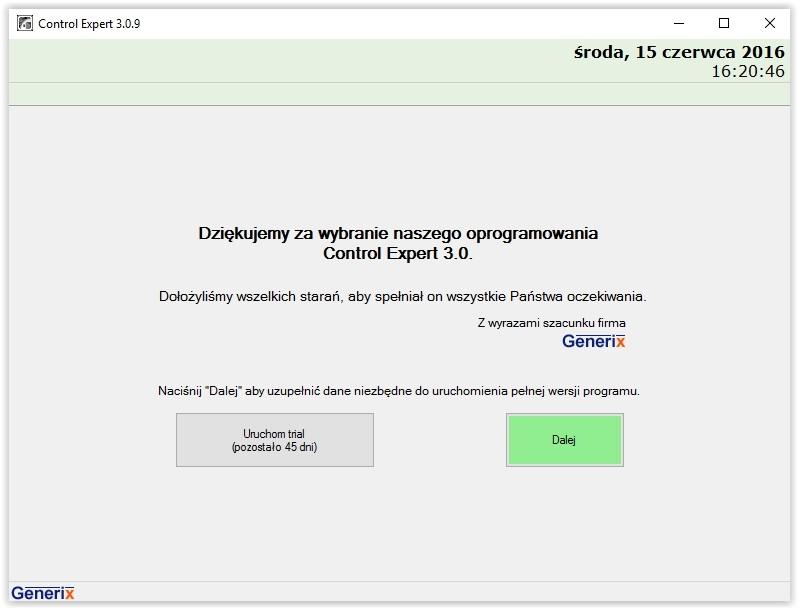This screenshot has height=609, width=798.
Task: Maximize the Control Expert window
Action: [724, 23]
